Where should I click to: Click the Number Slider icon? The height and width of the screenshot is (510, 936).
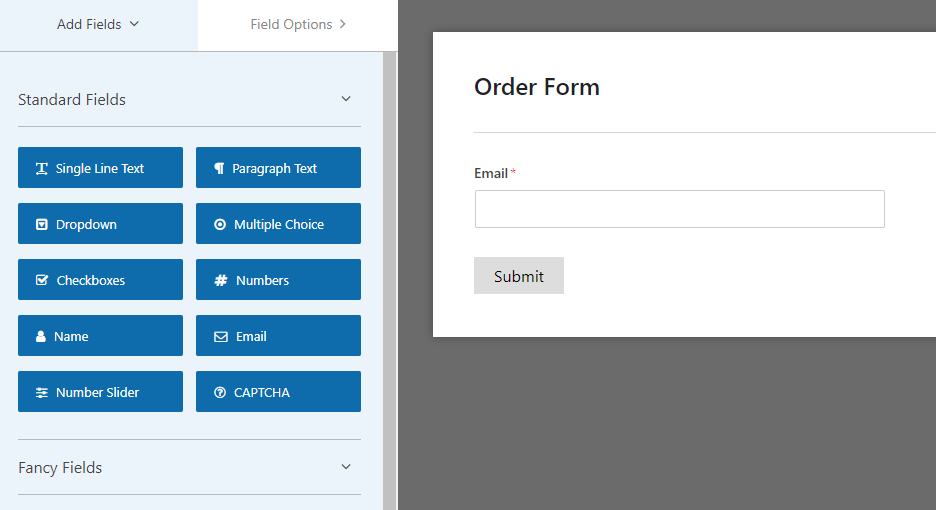pos(42,393)
